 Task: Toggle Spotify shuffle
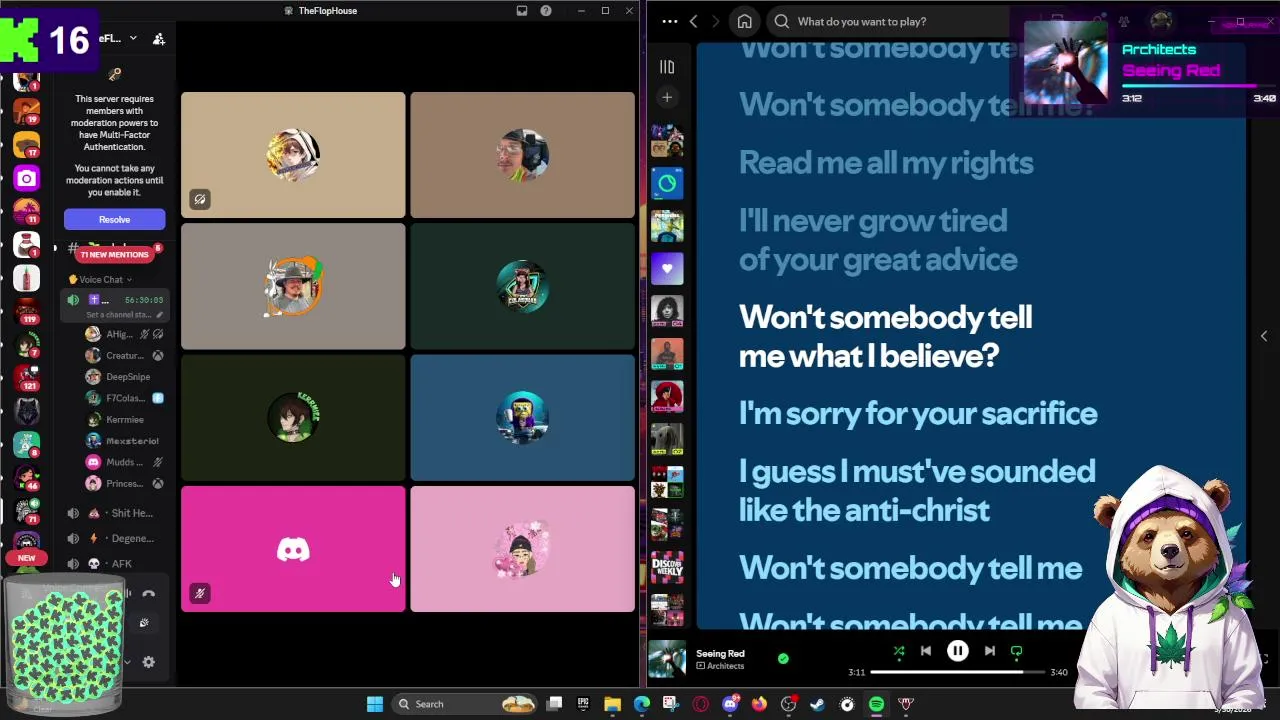tap(898, 651)
